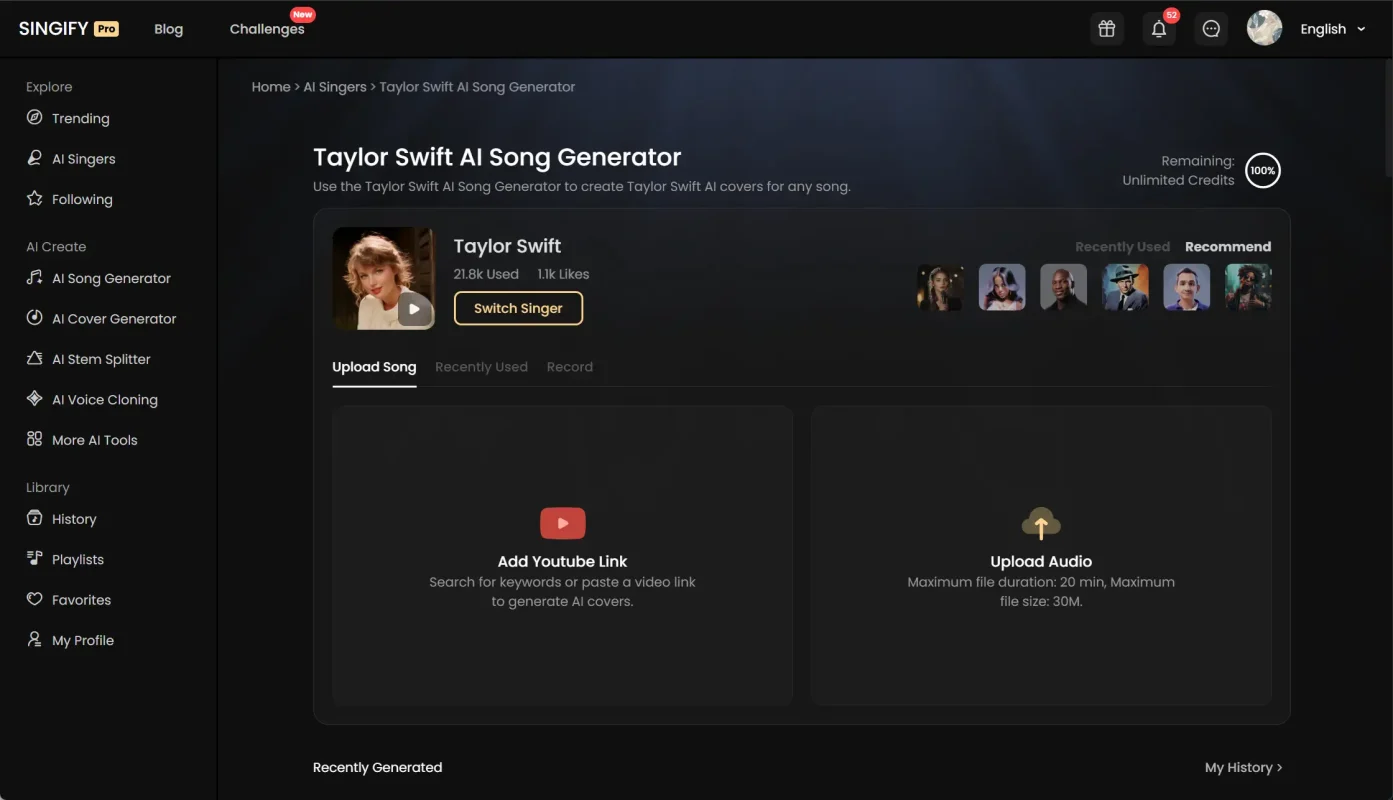Click the Trending compass icon

[34, 117]
